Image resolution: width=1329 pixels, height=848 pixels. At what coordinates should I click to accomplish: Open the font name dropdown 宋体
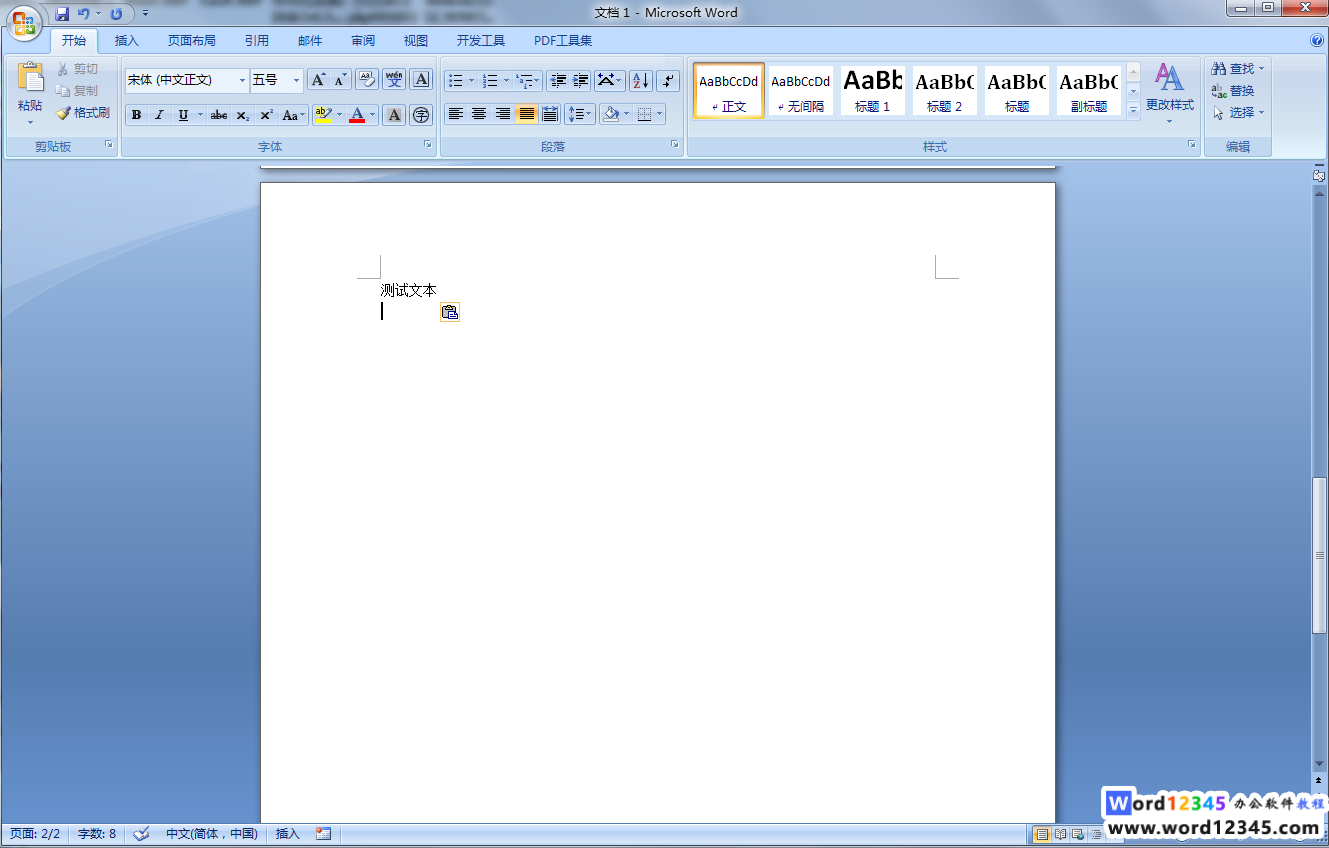click(242, 80)
